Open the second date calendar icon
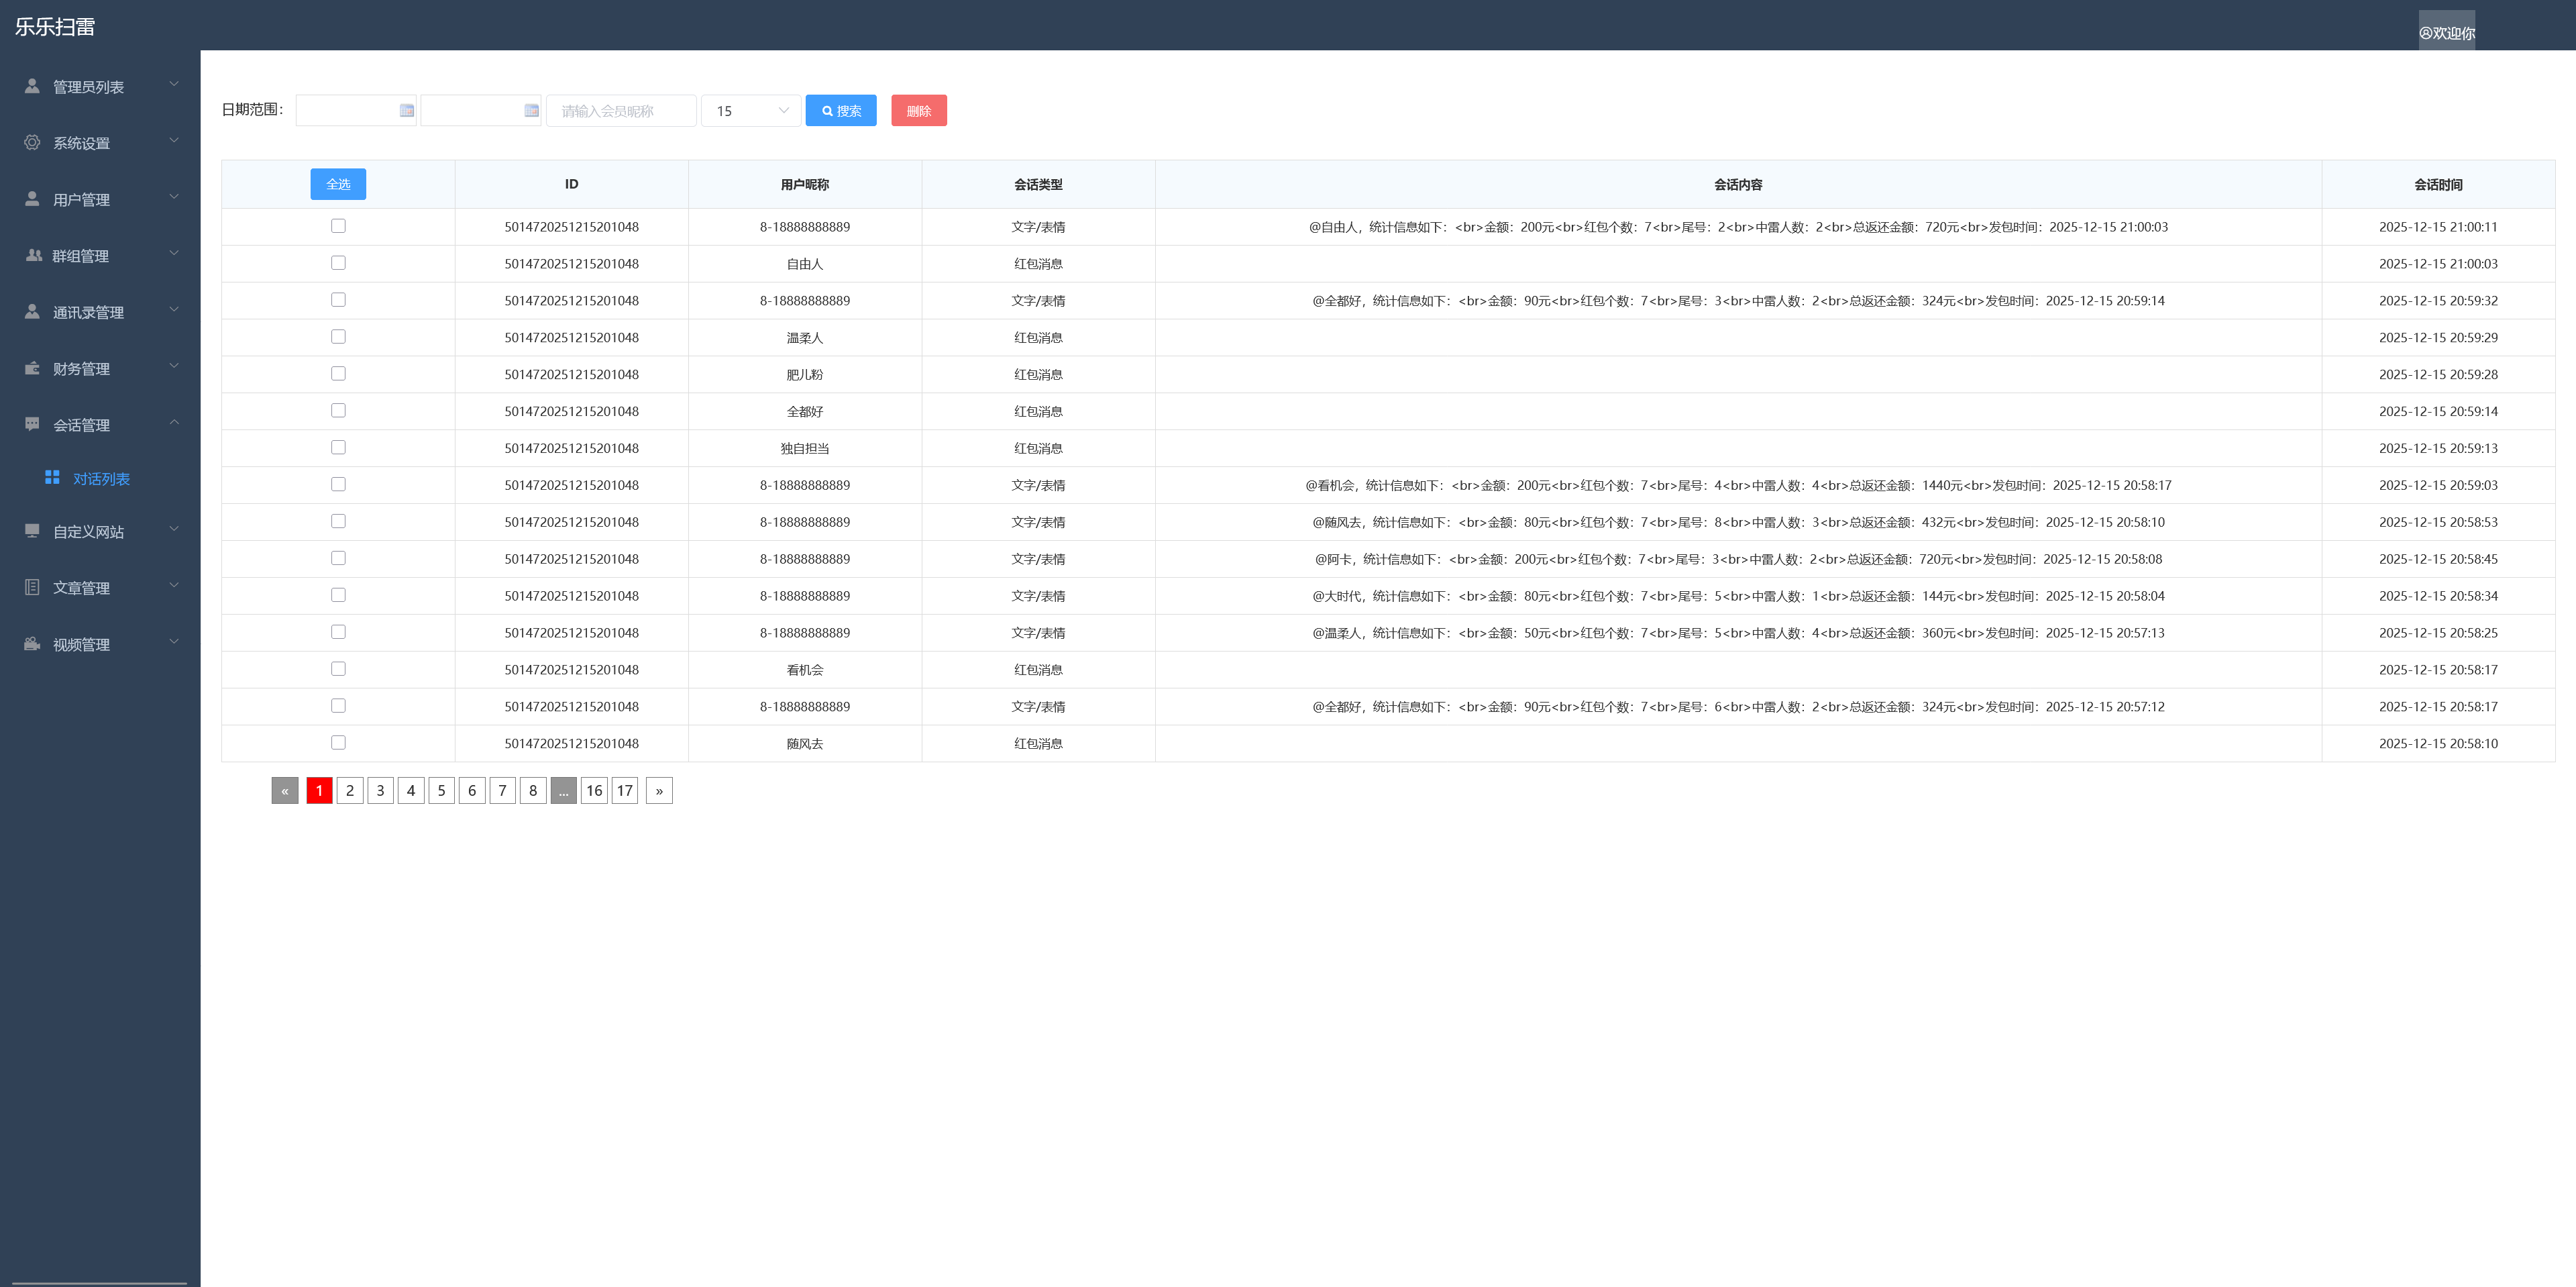This screenshot has height=1287, width=2576. (x=531, y=111)
